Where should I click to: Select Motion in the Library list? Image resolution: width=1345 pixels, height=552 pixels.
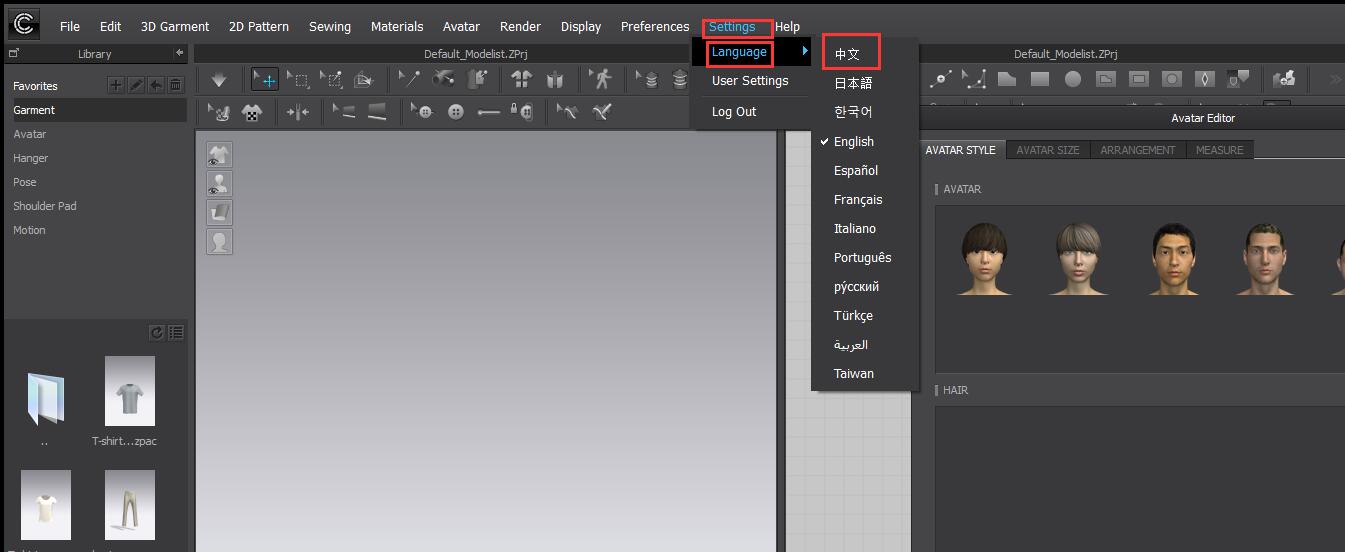coord(29,230)
